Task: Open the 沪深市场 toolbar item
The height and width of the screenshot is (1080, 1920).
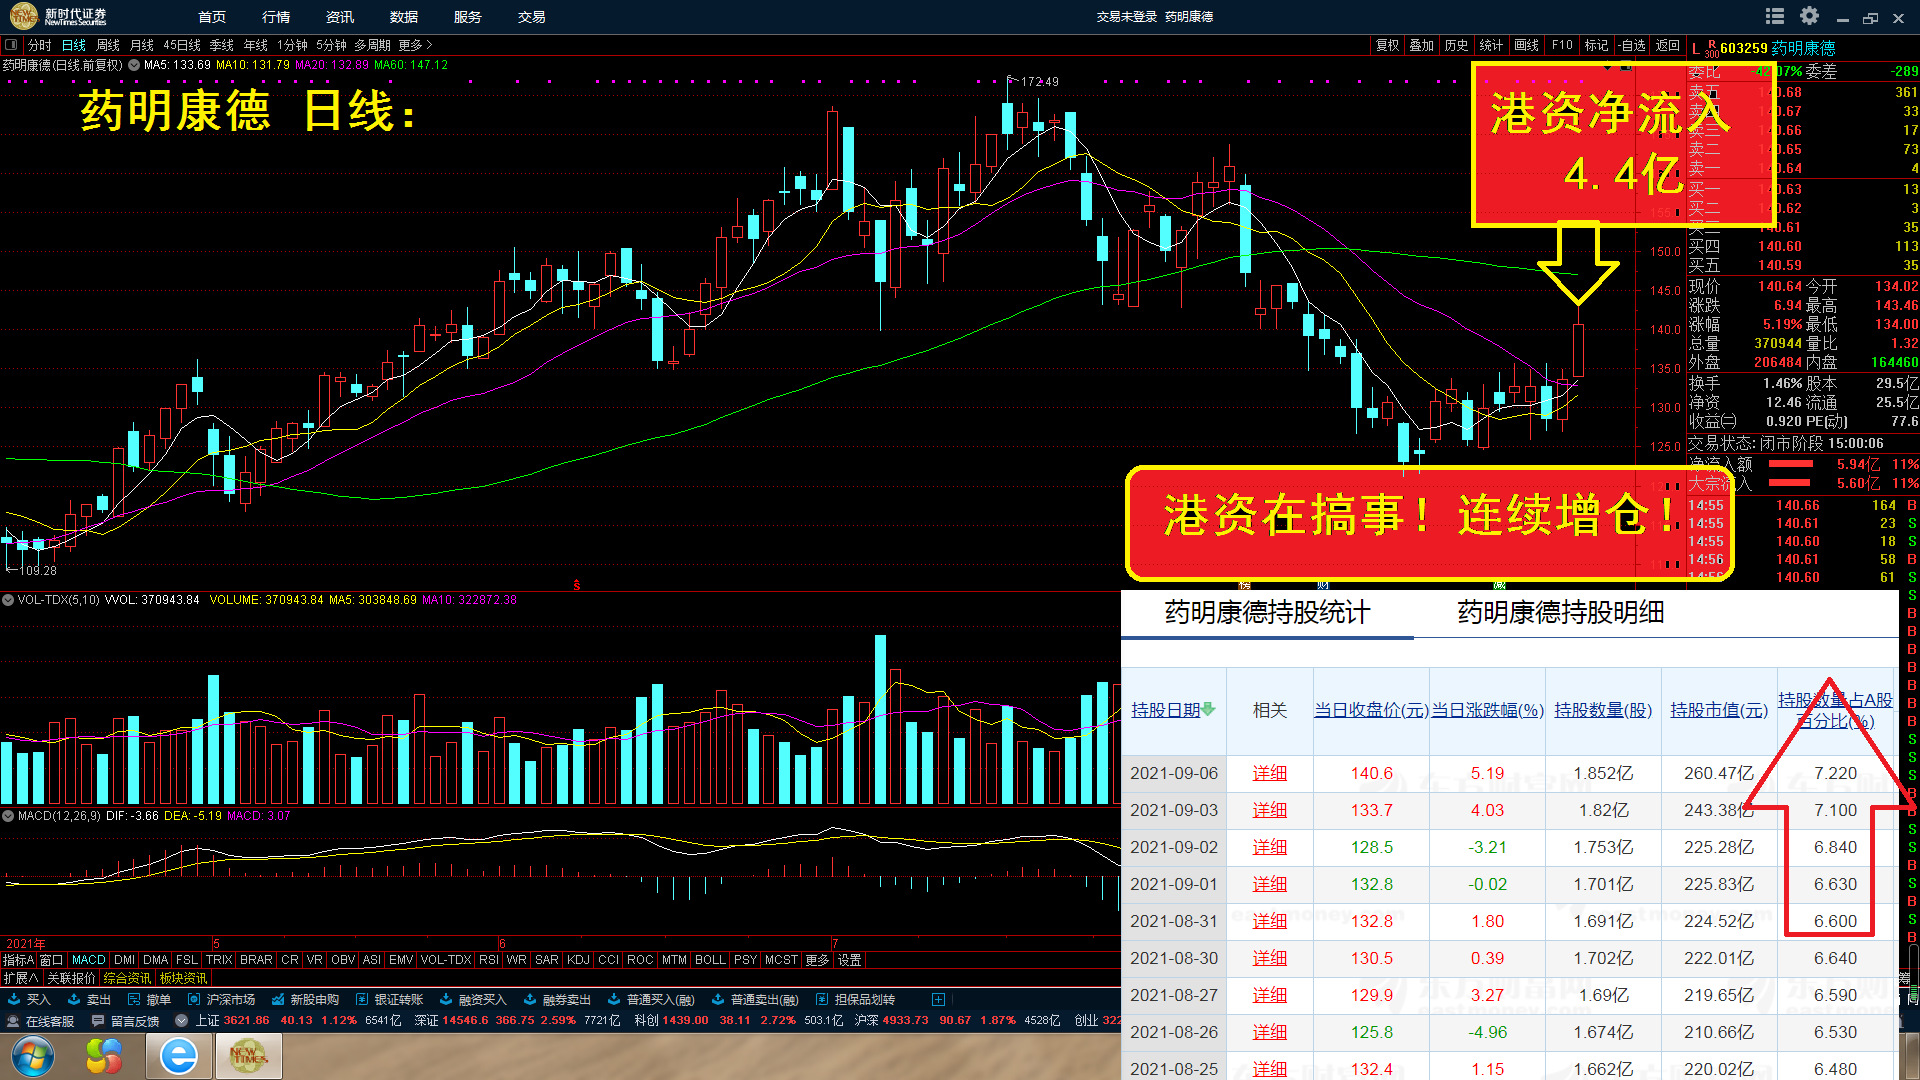Action: 221,999
